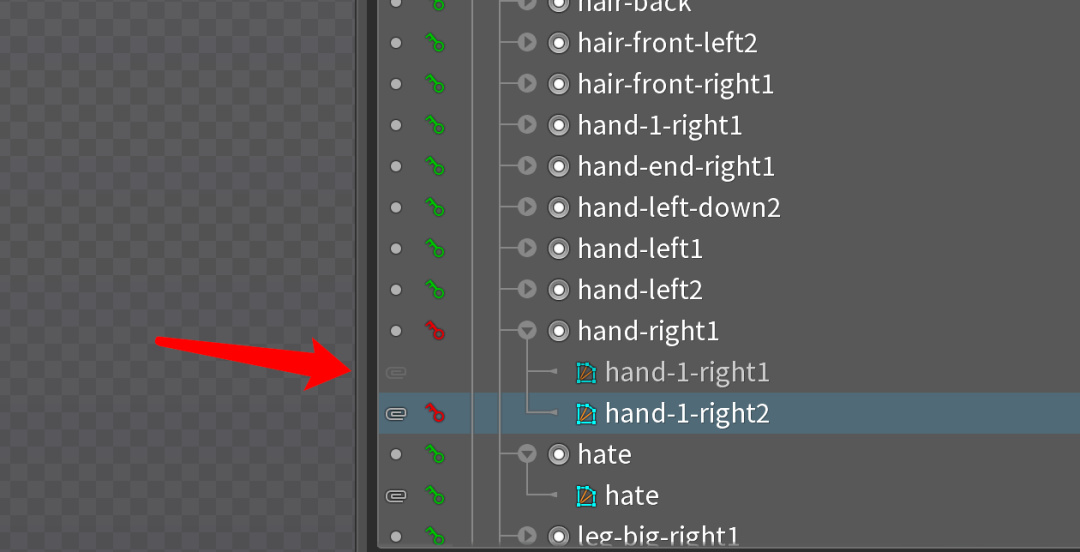Screen dimensions: 1080x552
Task: Select the hand-end-right1 slot in tree
Action: tap(676, 166)
